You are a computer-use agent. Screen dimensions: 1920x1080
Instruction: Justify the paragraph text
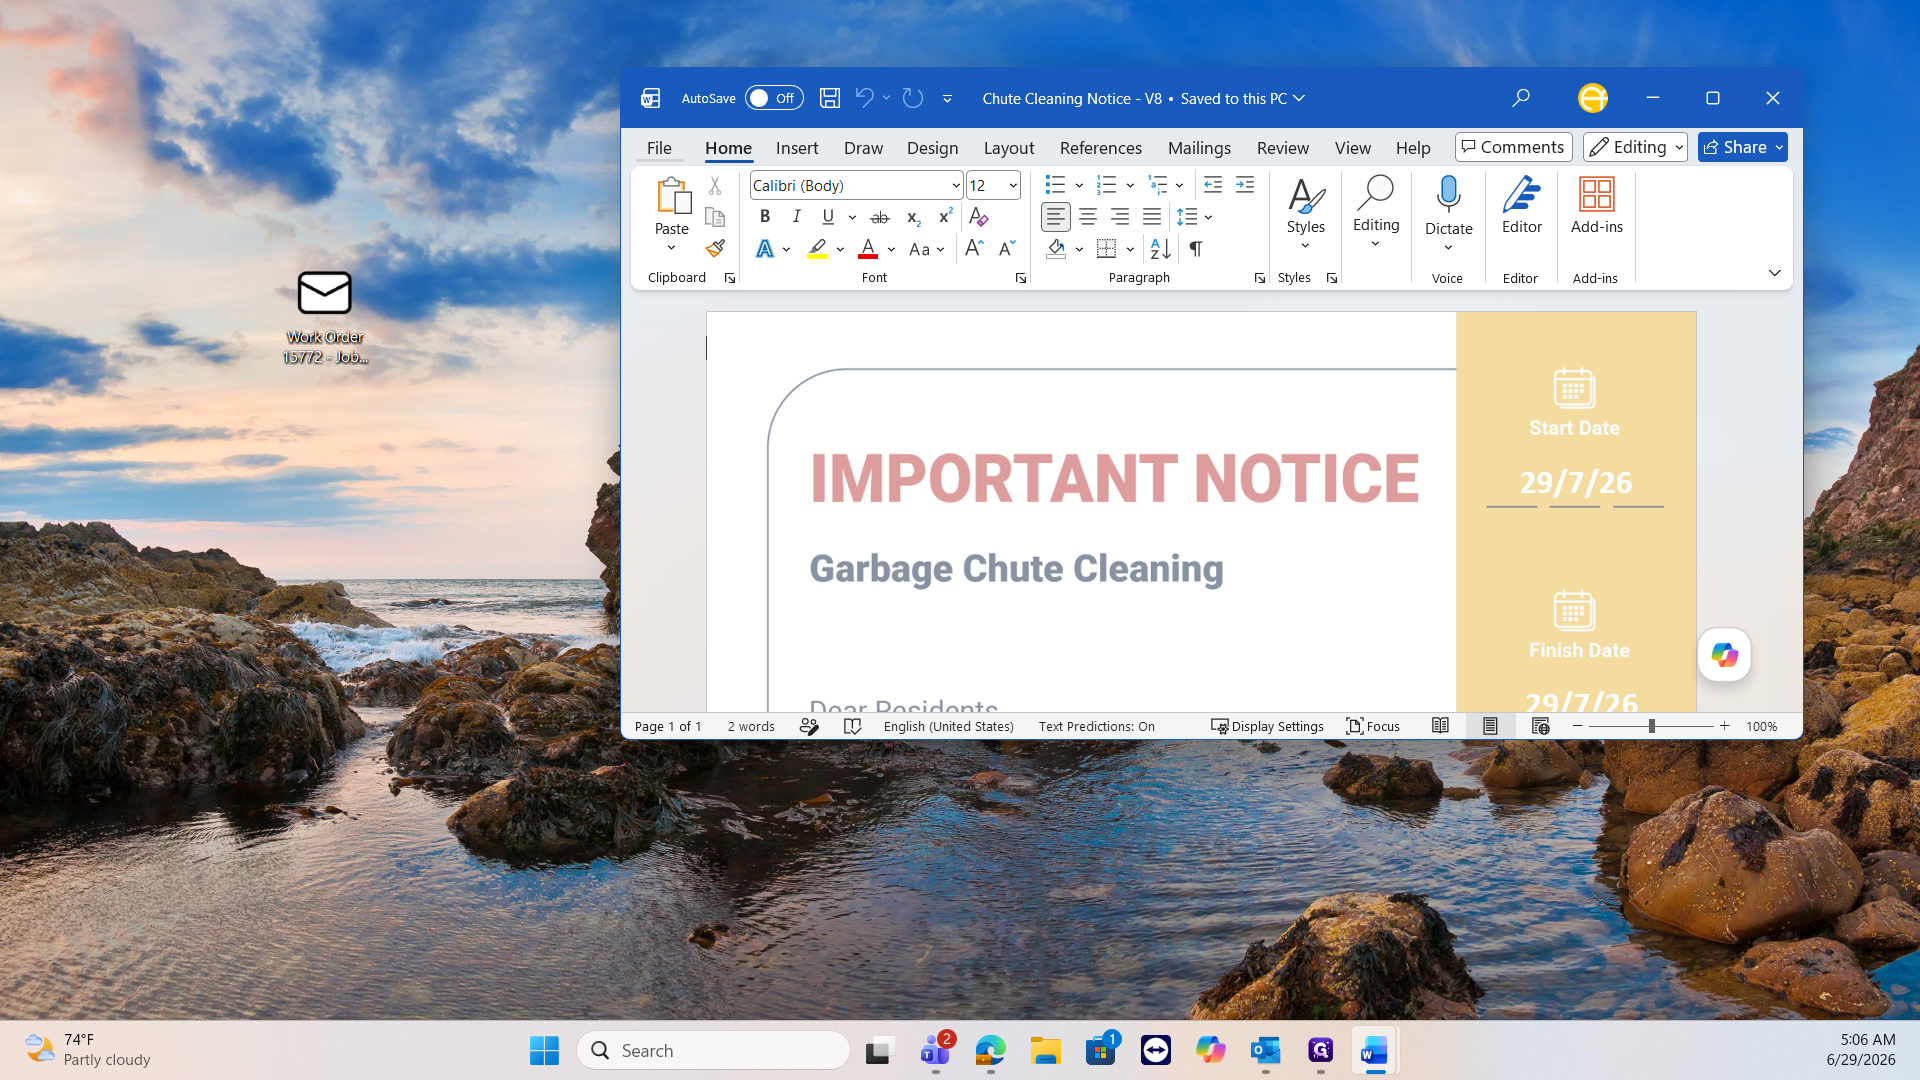click(x=1152, y=217)
